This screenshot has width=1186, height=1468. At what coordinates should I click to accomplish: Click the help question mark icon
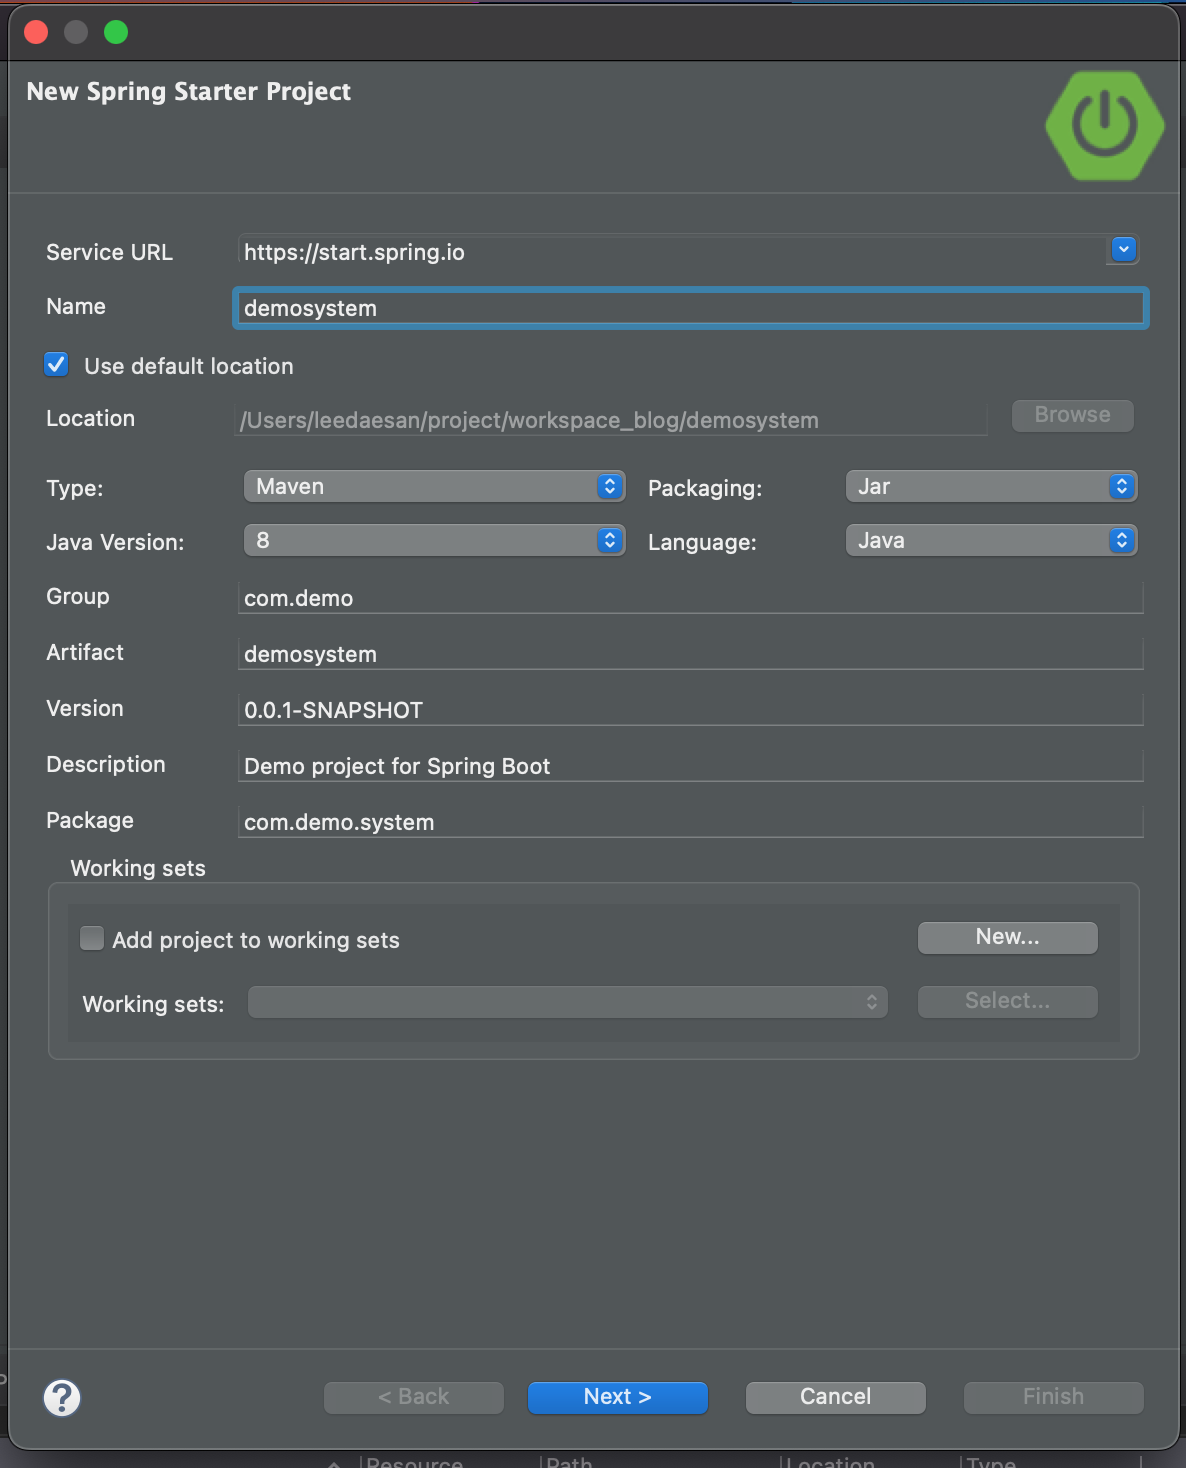[62, 1397]
